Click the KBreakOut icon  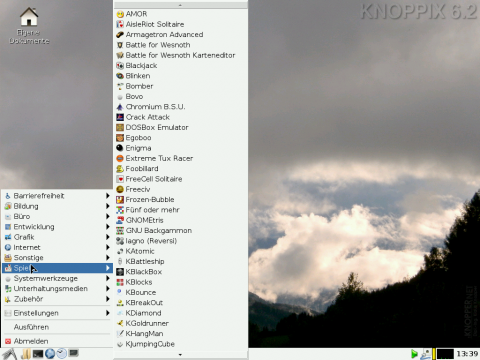pos(120,303)
